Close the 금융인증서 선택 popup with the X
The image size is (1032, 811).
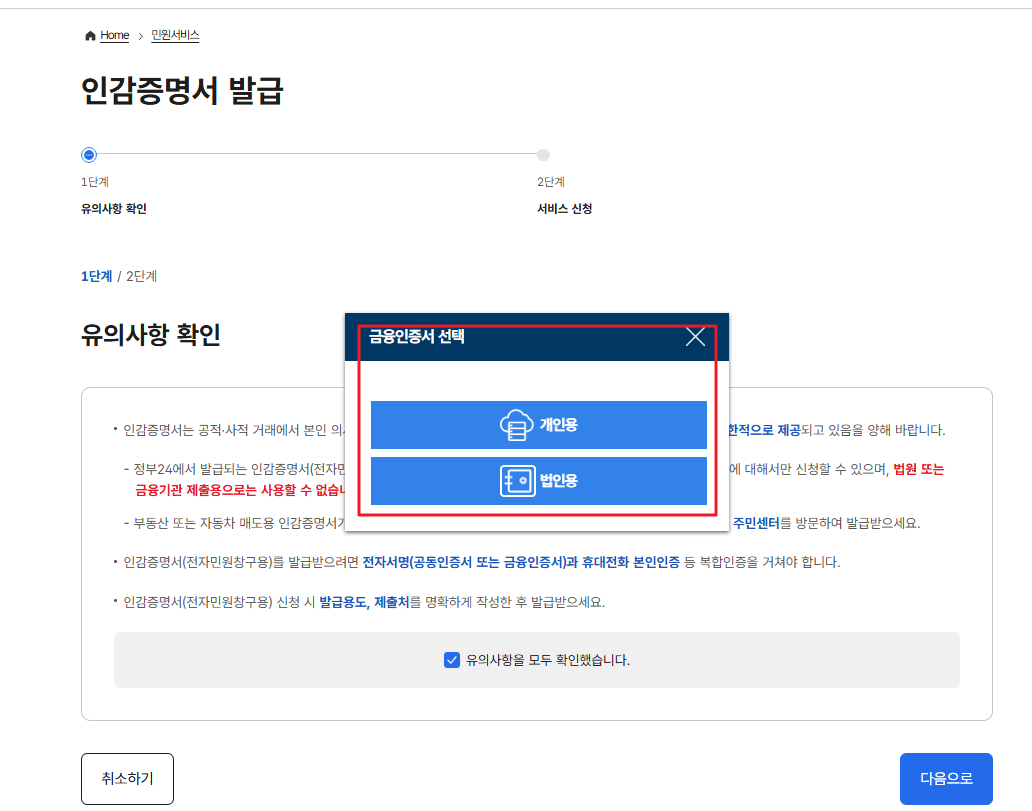coord(695,337)
